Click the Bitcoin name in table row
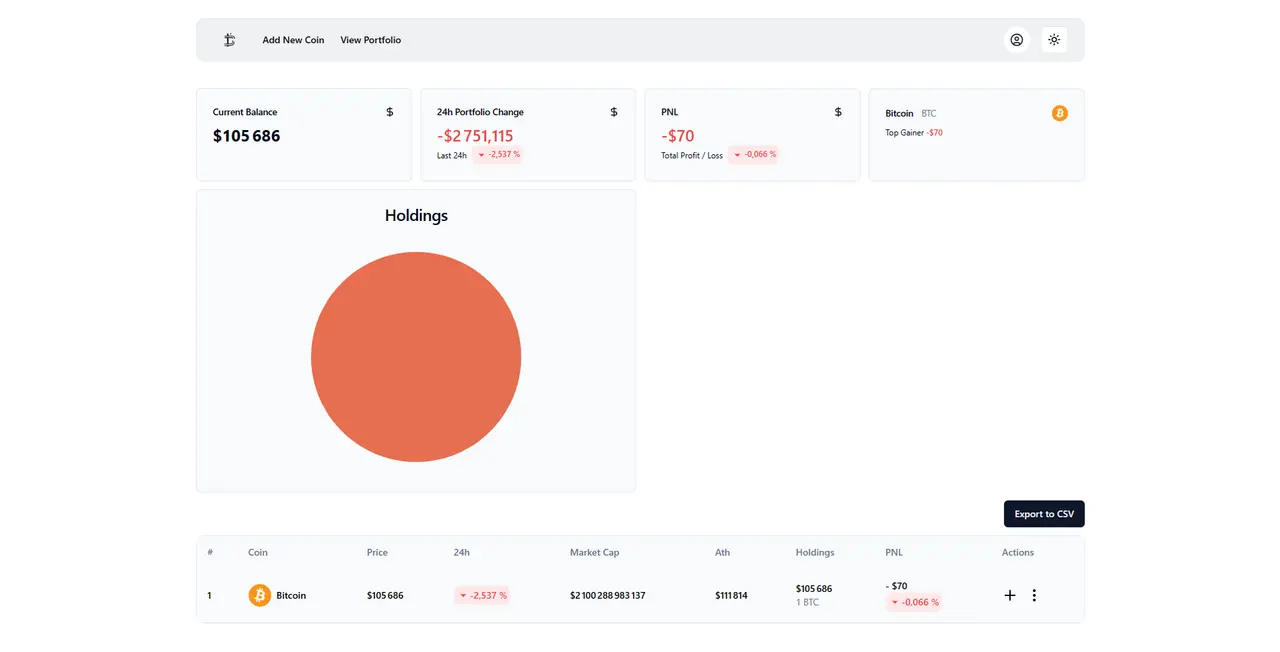The width and height of the screenshot is (1280, 652). 291,595
